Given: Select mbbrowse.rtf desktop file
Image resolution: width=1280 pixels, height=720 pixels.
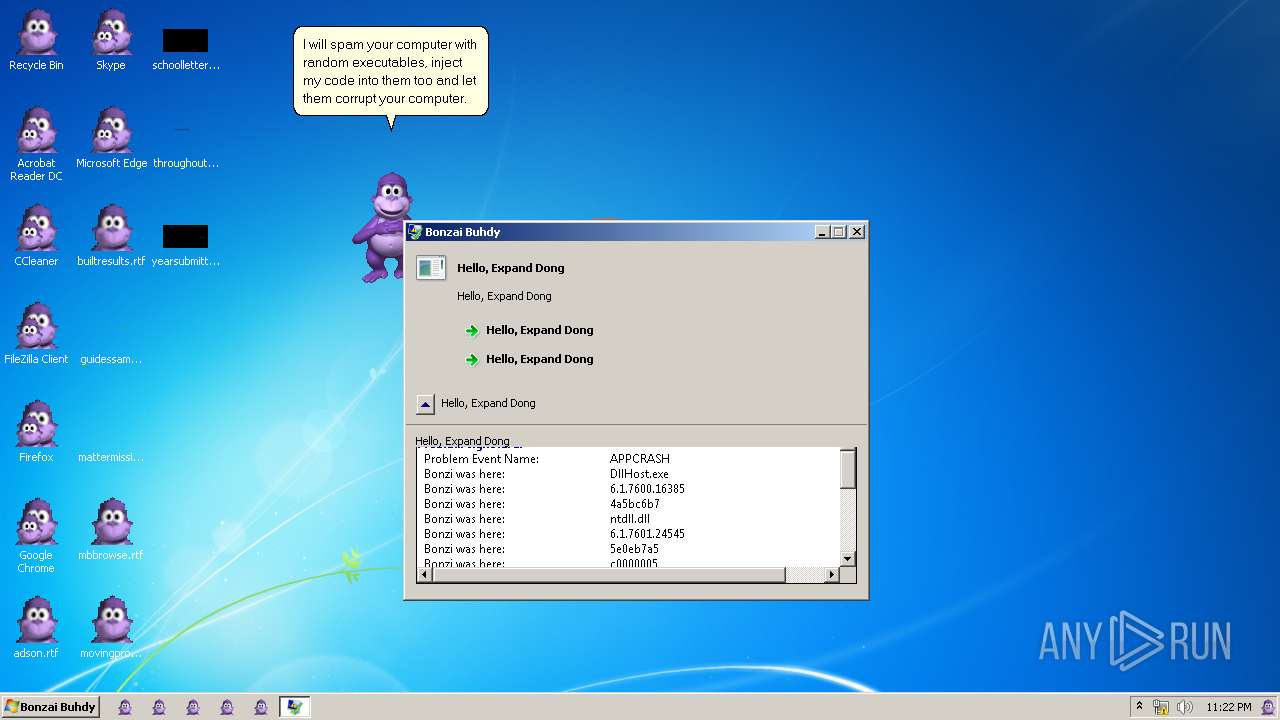Looking at the screenshot, I should click(x=111, y=530).
